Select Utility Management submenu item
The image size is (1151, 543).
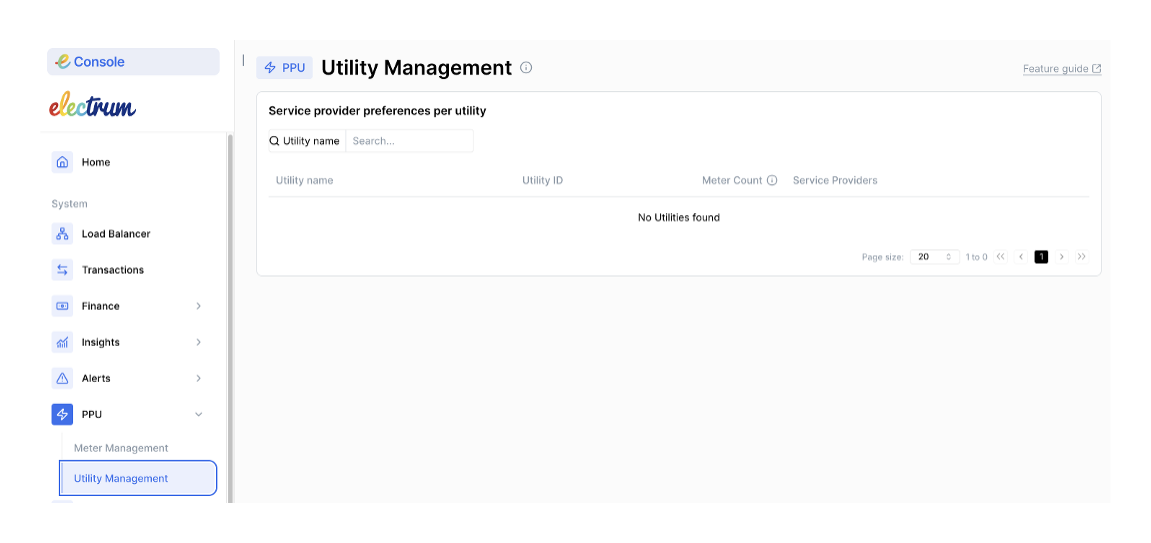click(x=138, y=478)
